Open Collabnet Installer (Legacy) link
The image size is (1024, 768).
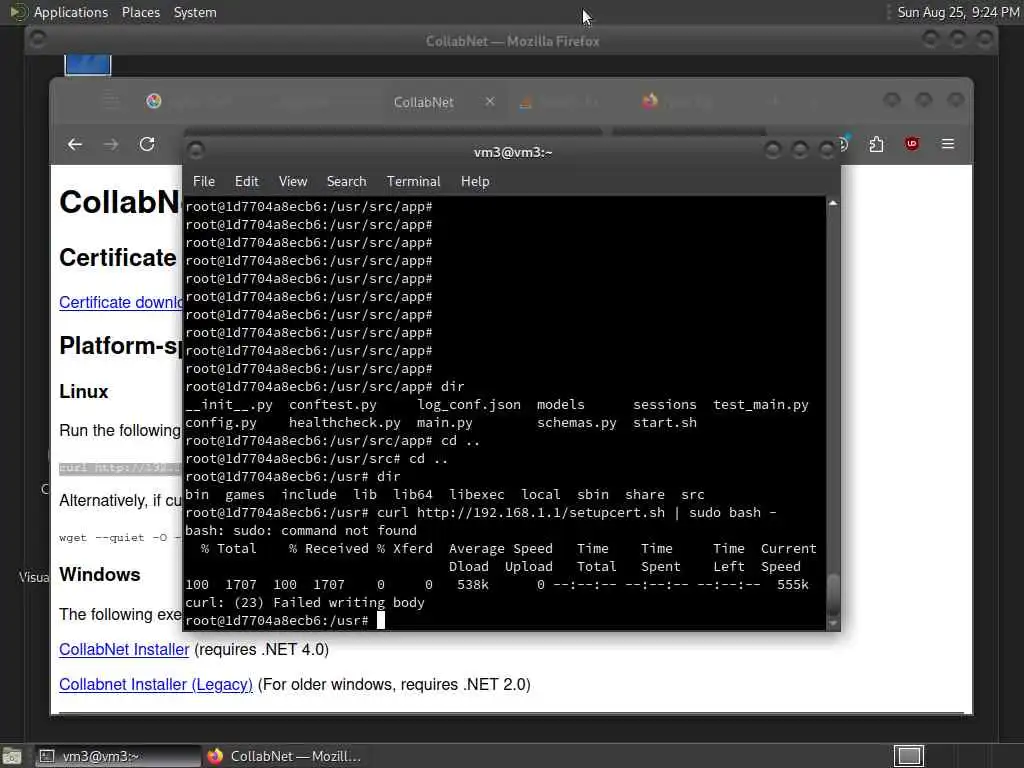tap(155, 684)
